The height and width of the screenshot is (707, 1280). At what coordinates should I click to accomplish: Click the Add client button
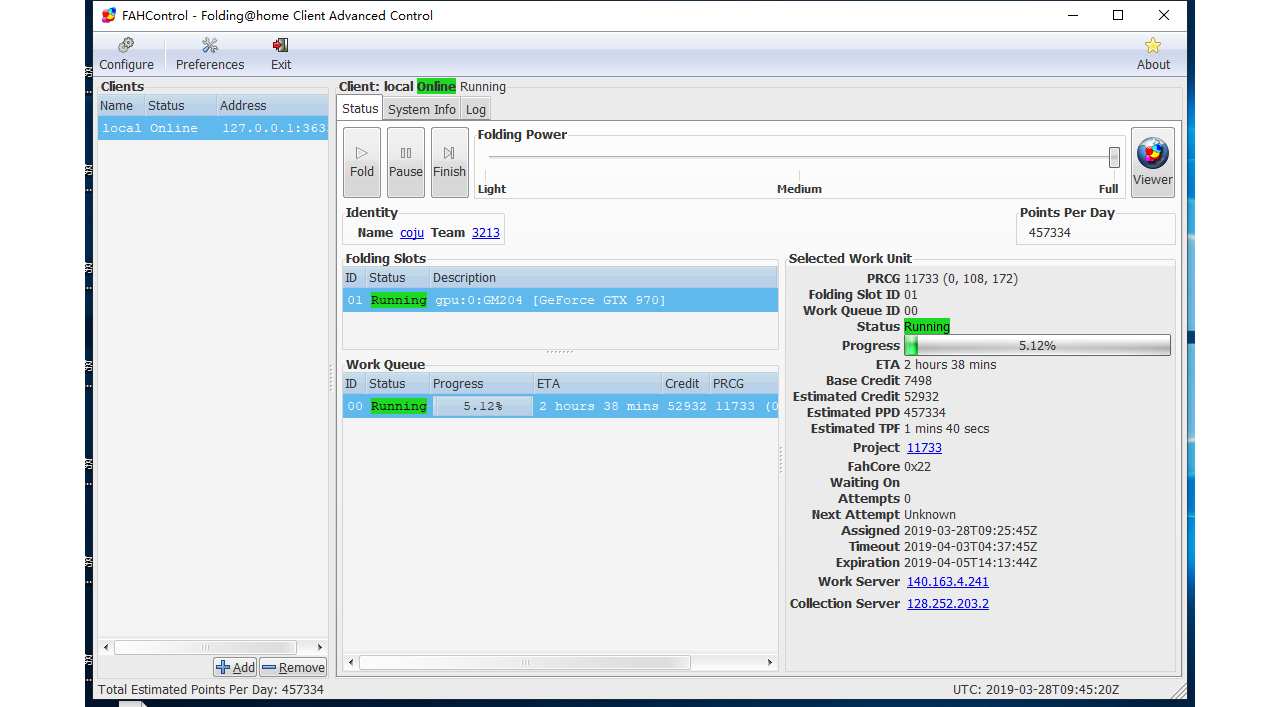235,667
